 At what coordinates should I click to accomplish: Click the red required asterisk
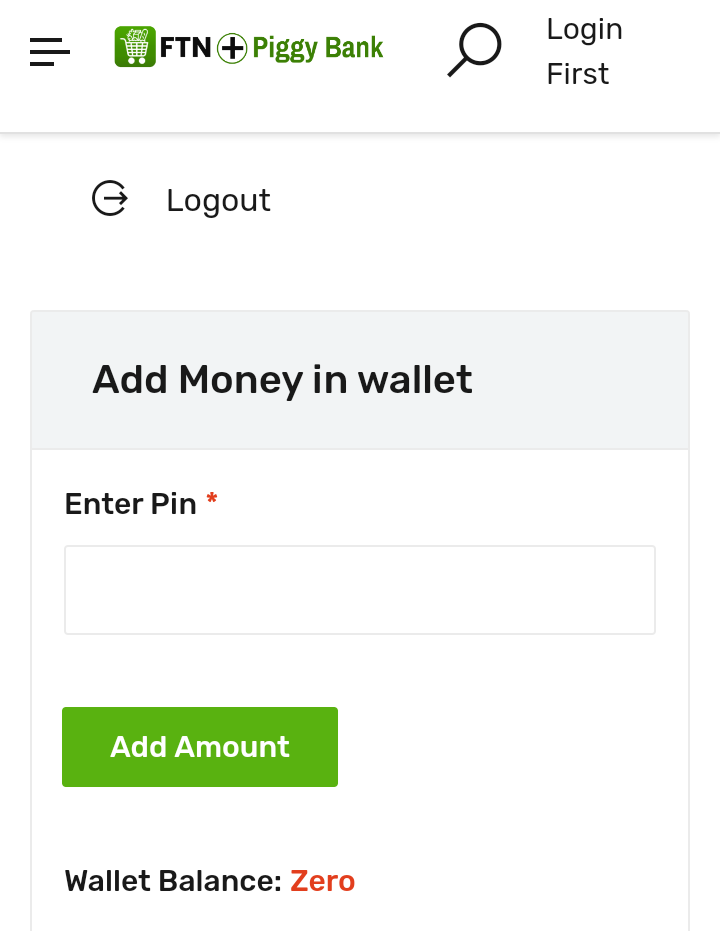[x=212, y=500]
